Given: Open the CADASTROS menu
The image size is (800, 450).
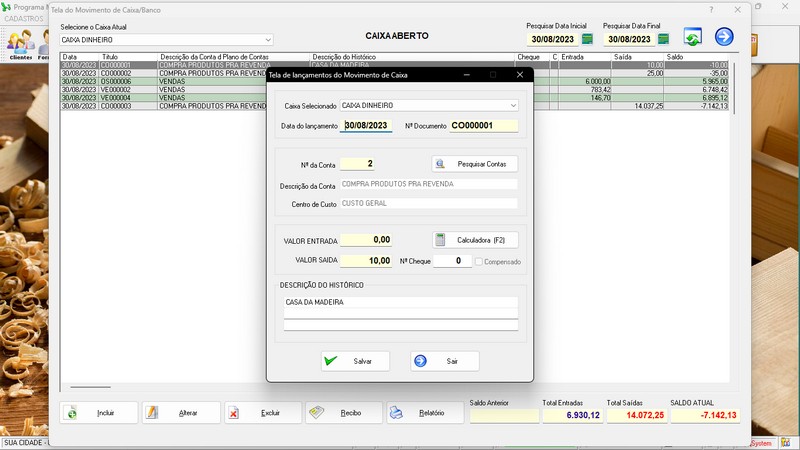Looking at the screenshot, I should [x=22, y=17].
